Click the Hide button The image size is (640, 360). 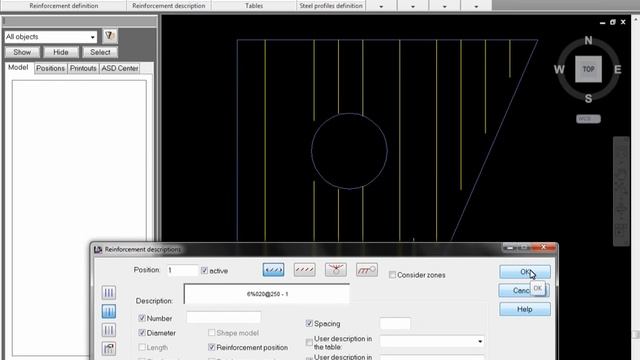61,52
